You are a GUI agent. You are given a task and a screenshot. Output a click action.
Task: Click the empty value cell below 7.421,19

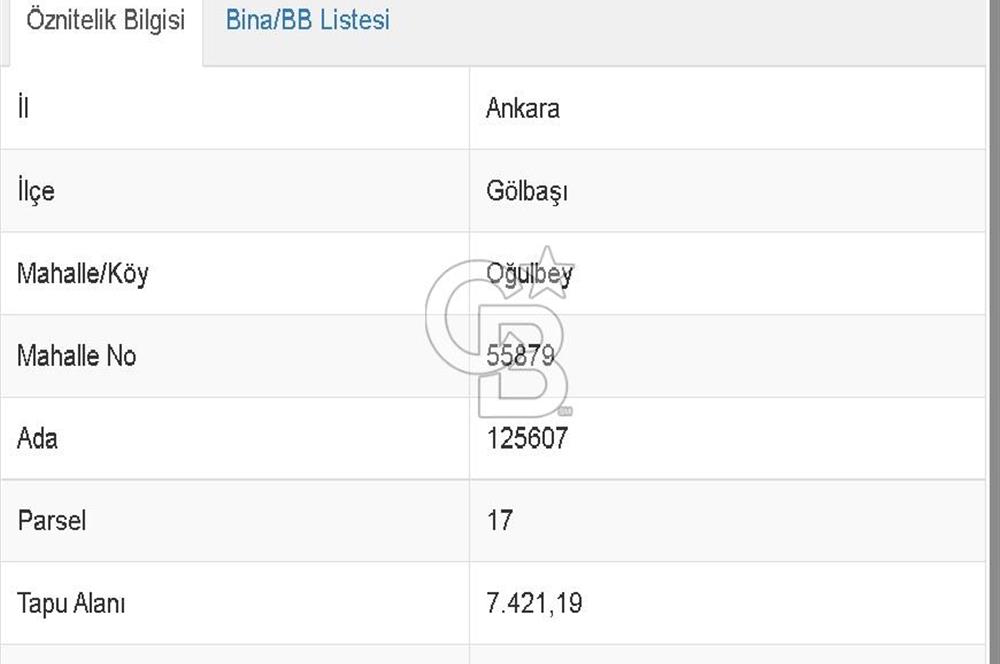pyautogui.click(x=727, y=655)
